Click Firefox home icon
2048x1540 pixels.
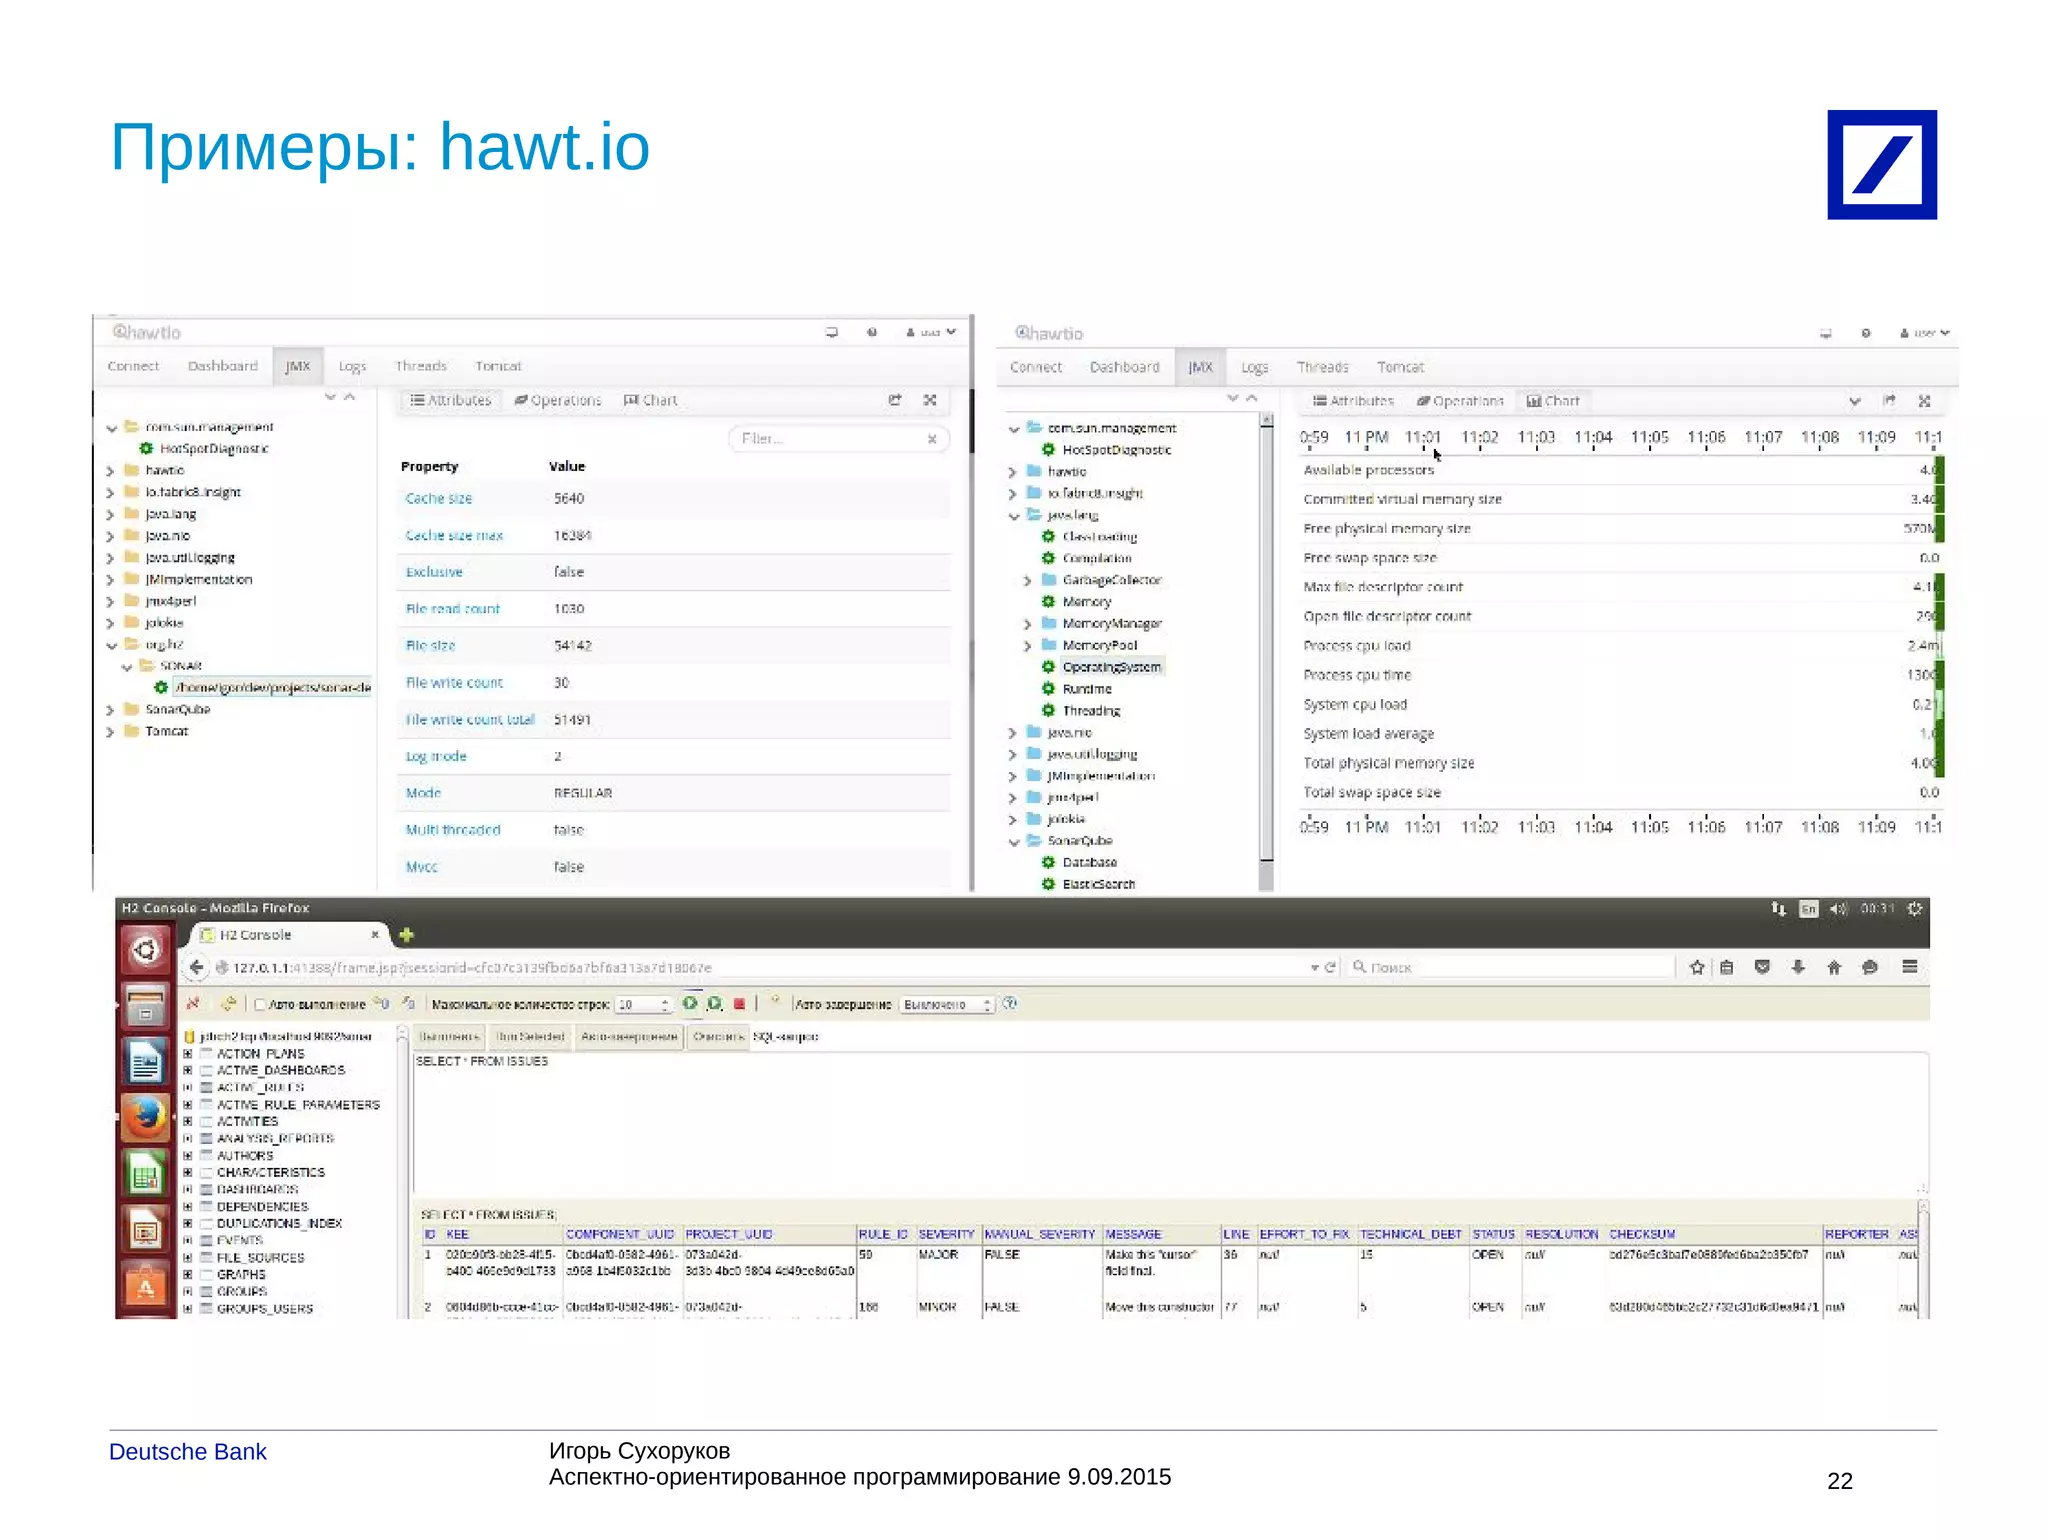click(1833, 967)
